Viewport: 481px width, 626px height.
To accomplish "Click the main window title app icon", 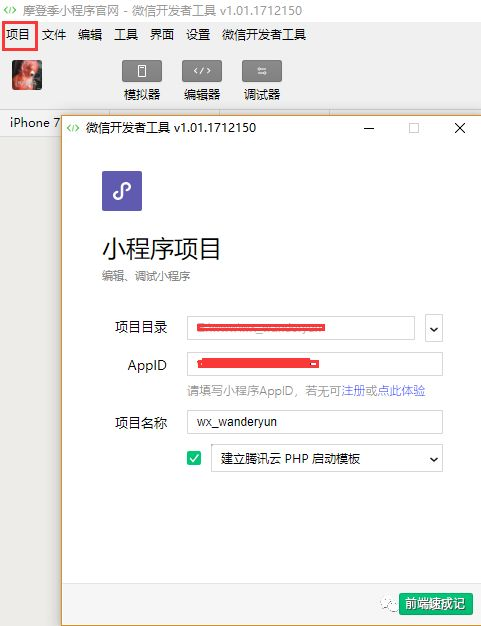I will click(x=10, y=10).
